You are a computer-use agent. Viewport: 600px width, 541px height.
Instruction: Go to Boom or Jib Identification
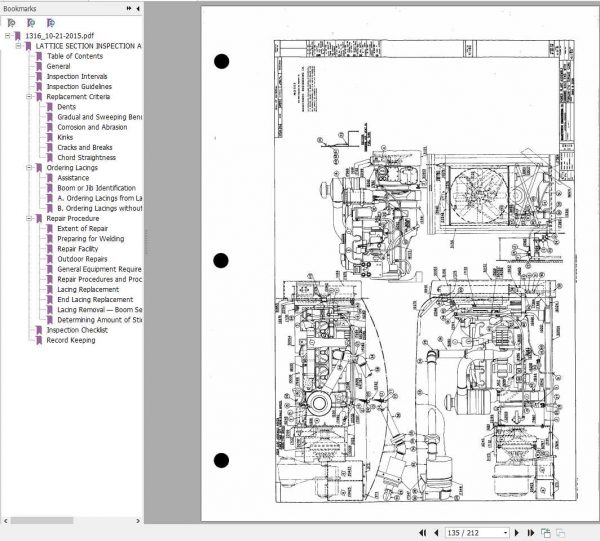tap(96, 188)
